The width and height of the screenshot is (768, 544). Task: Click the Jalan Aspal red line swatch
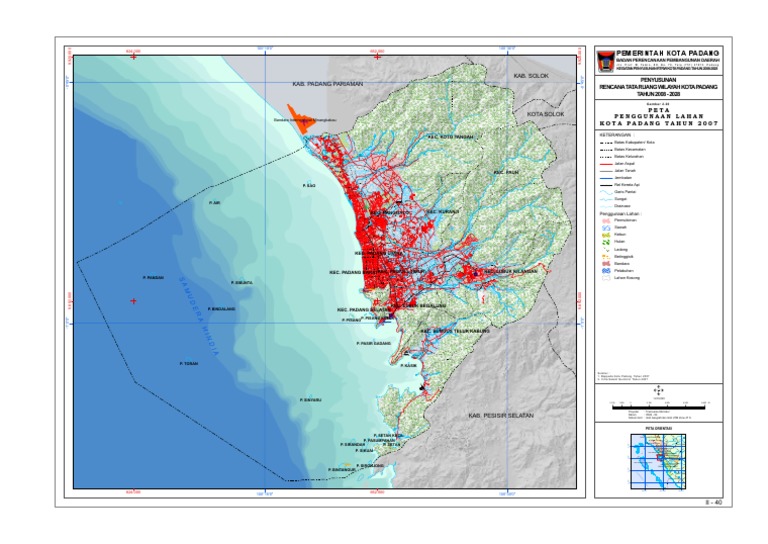click(x=606, y=164)
